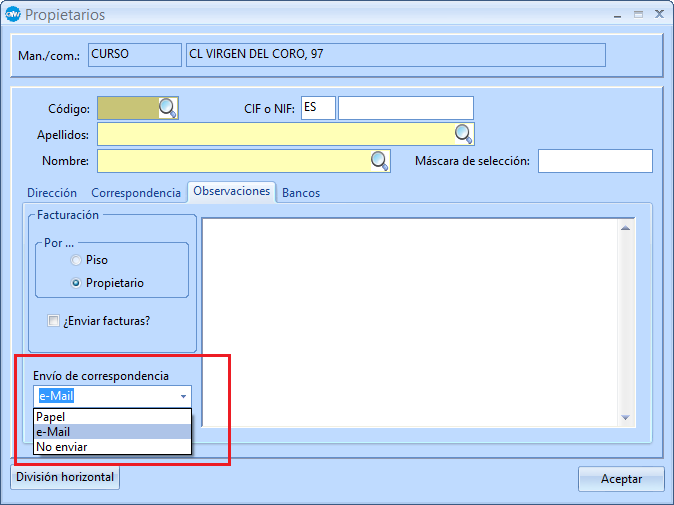Image resolution: width=674 pixels, height=505 pixels.
Task: Switch to the Dirección tab
Action: click(52, 193)
